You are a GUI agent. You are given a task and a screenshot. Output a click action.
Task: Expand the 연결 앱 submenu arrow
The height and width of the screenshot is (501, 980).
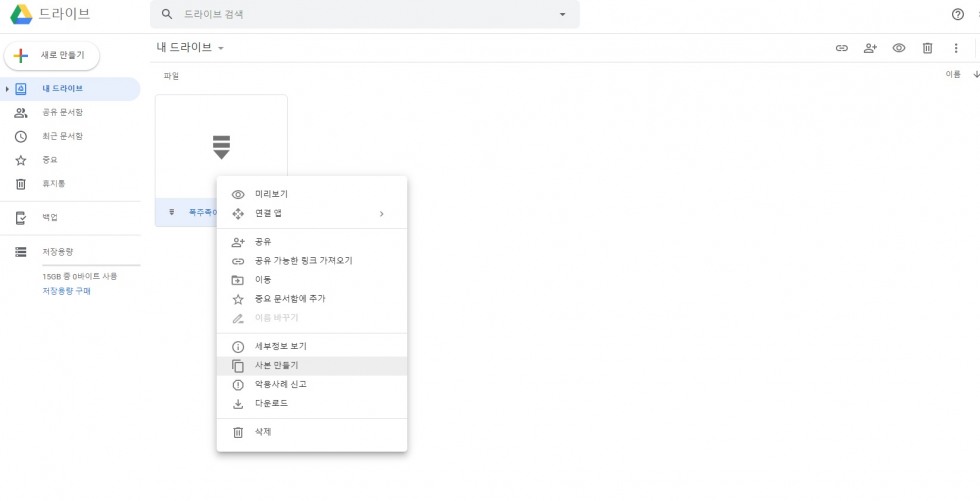(381, 214)
